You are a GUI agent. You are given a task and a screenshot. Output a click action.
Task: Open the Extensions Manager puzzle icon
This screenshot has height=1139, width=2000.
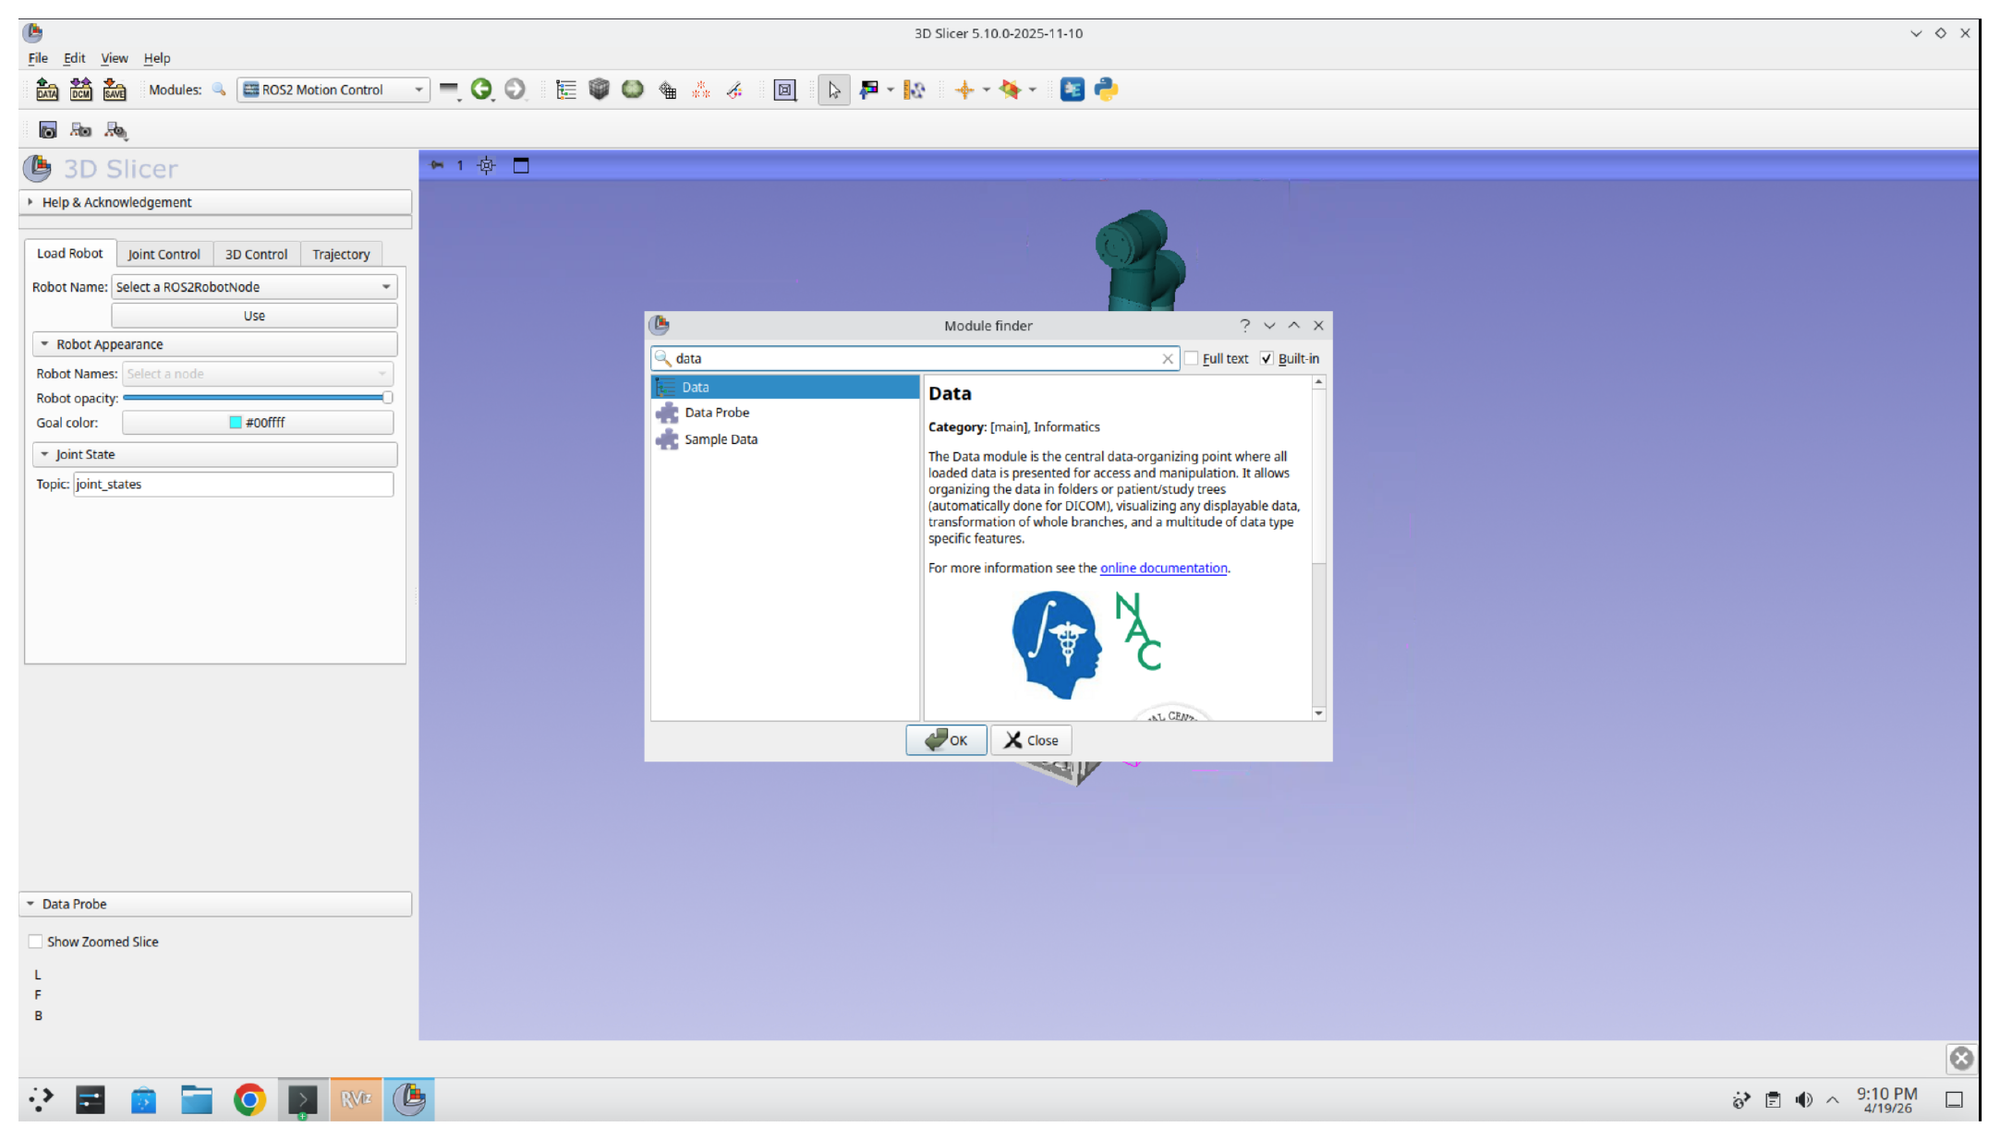click(1071, 89)
